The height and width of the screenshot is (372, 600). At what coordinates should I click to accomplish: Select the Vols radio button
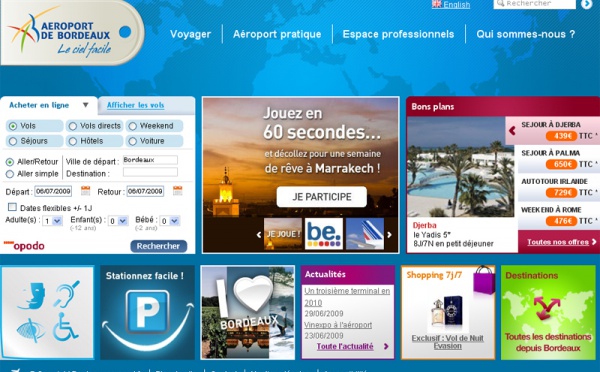[x=13, y=126]
